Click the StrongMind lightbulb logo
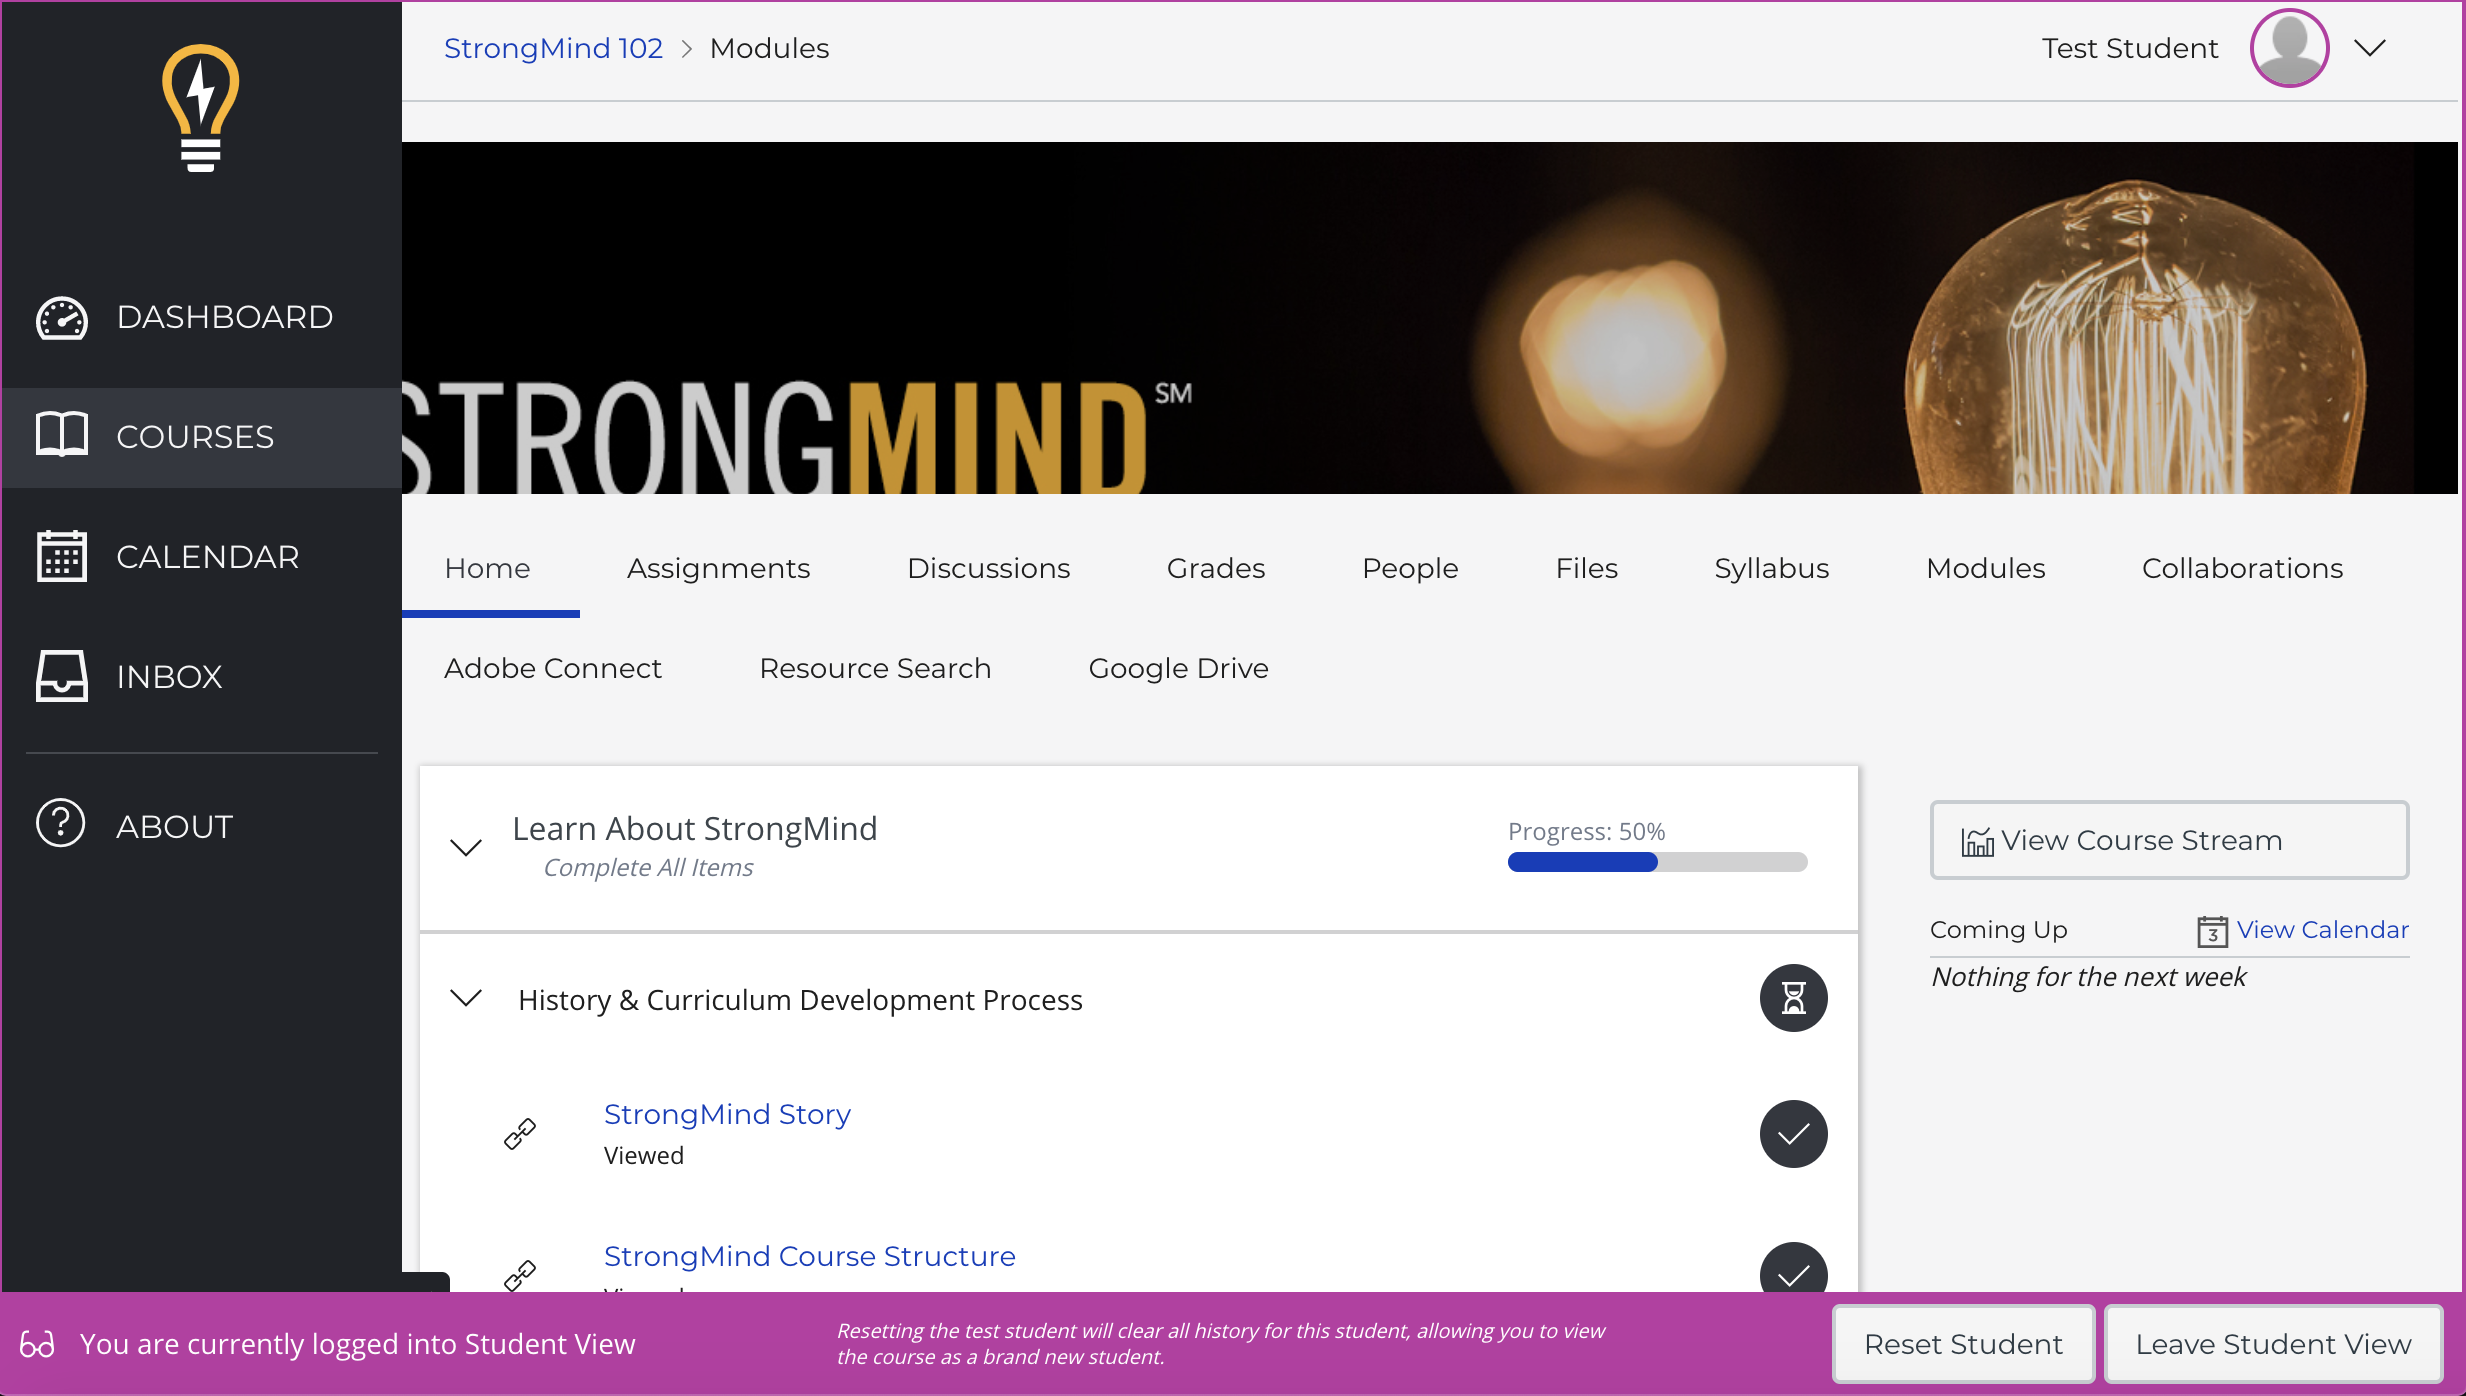 (201, 108)
